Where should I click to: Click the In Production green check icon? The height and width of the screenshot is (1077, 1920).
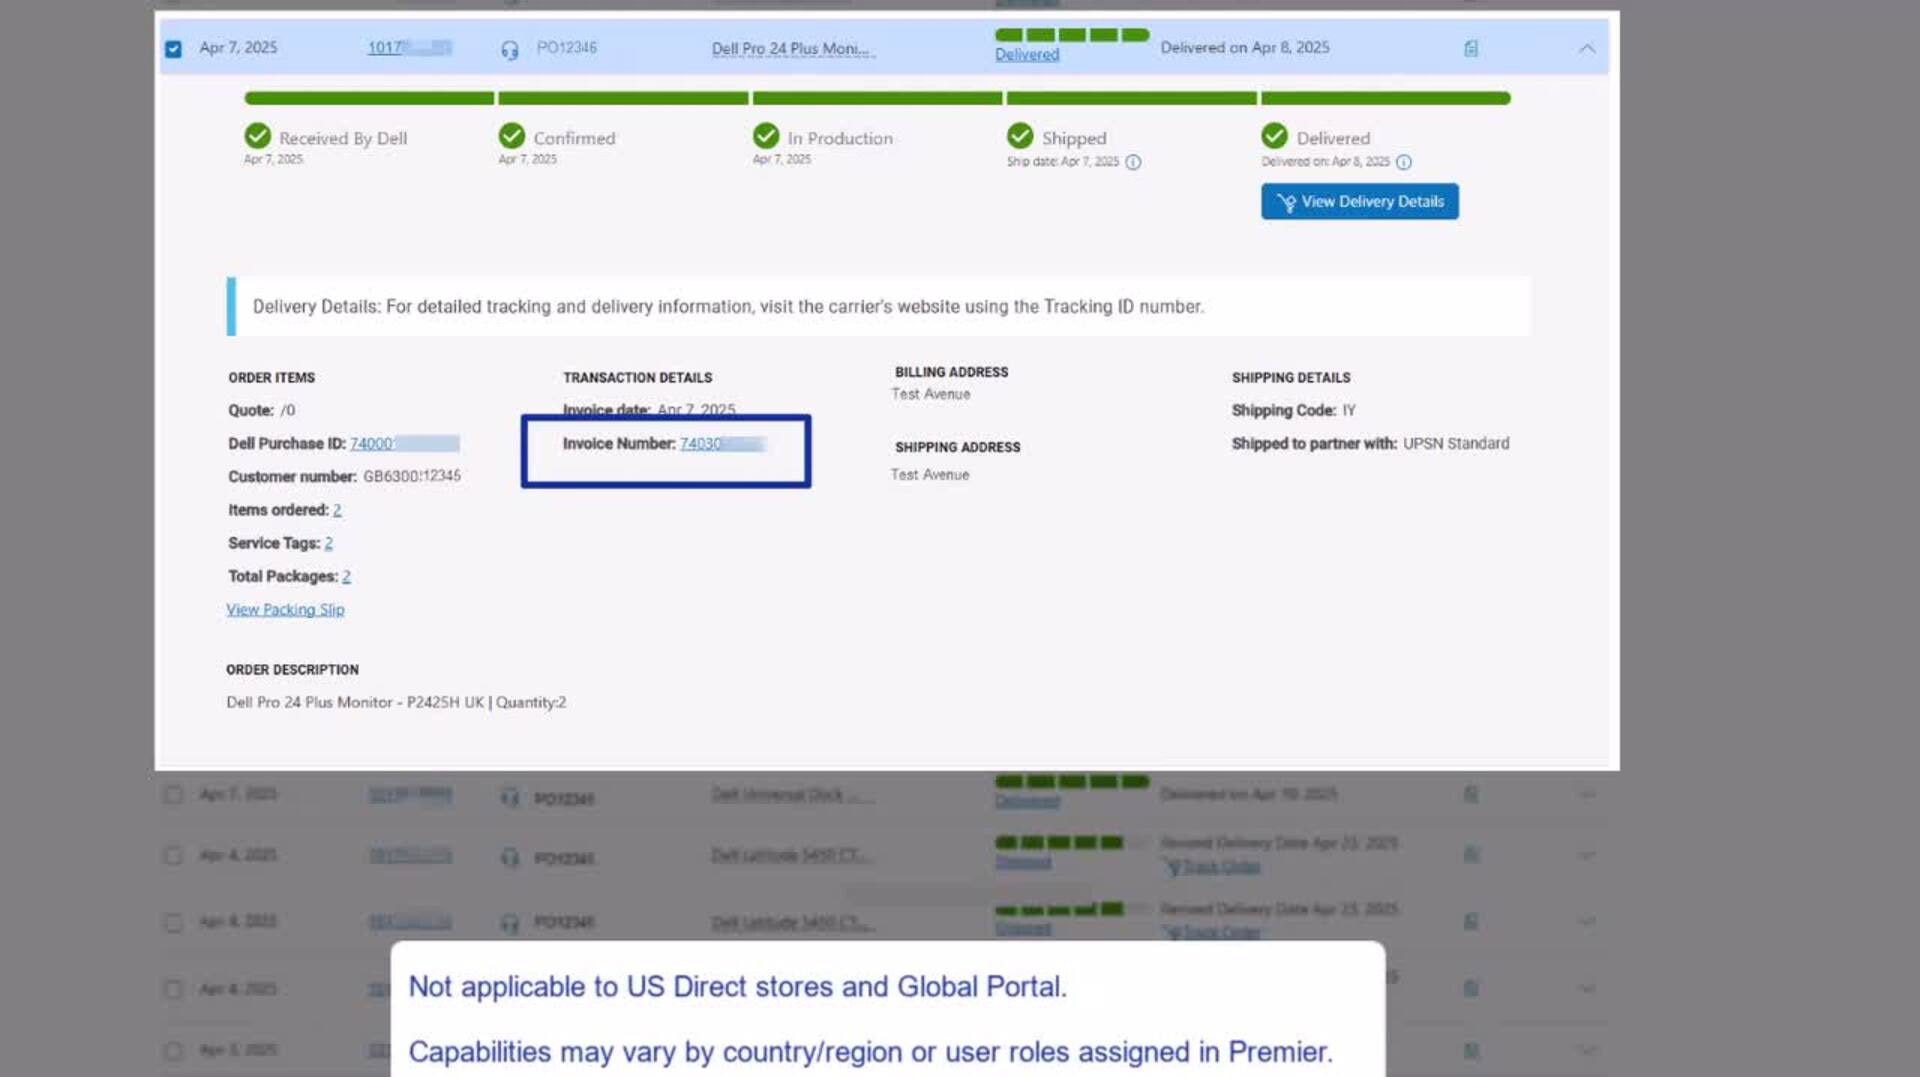(766, 135)
